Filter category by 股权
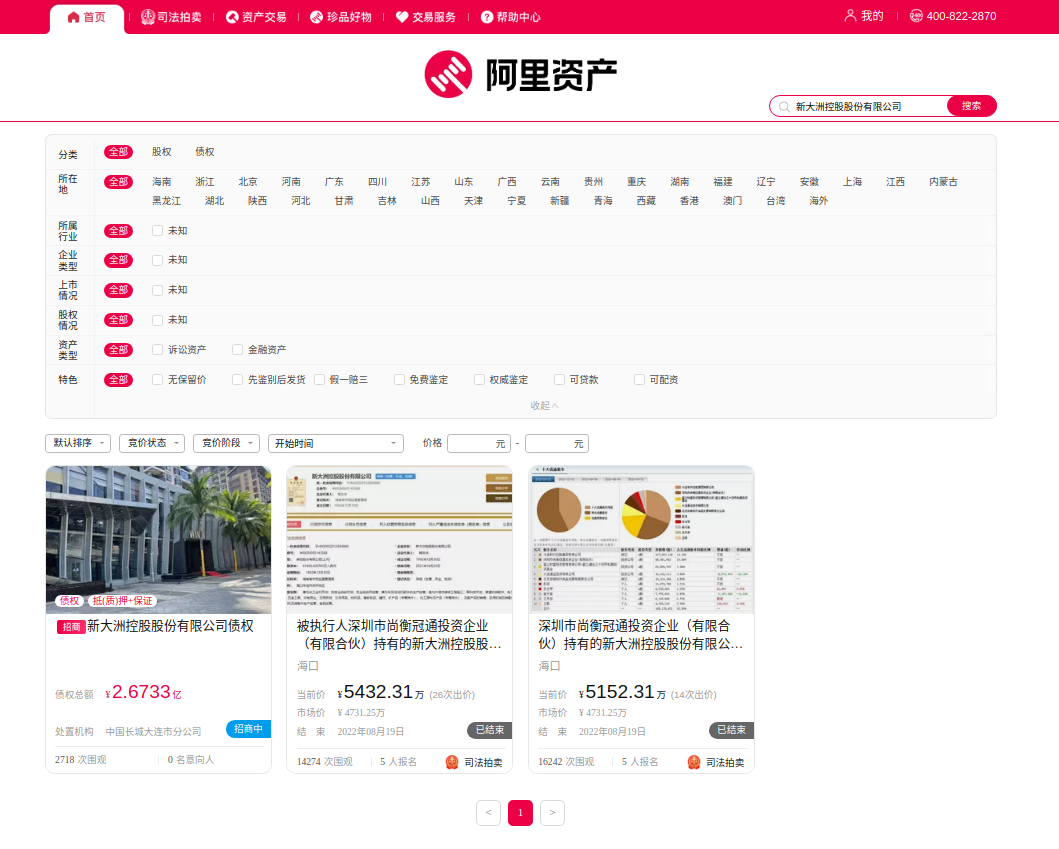Image resolution: width=1059 pixels, height=849 pixels. (161, 152)
